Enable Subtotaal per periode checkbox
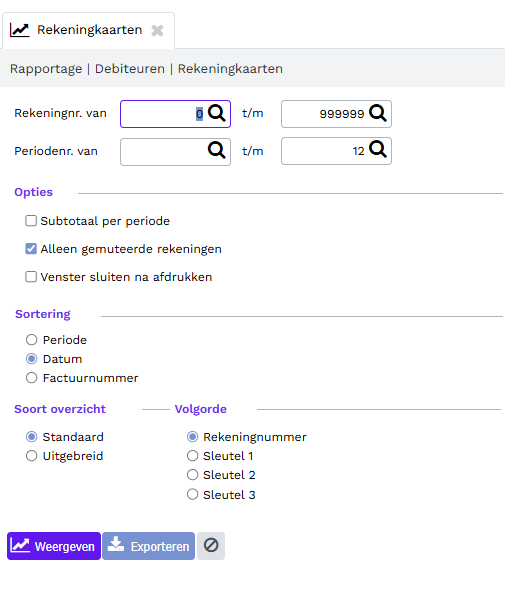 [31, 221]
